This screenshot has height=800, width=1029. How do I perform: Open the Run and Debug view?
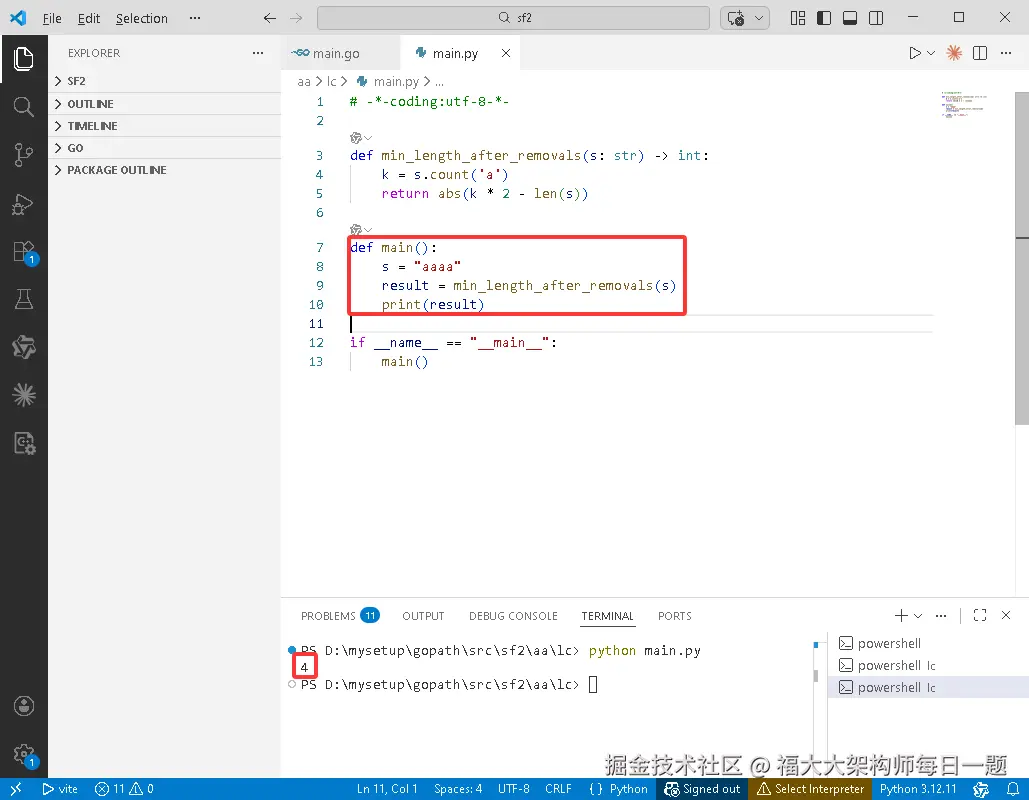click(24, 204)
